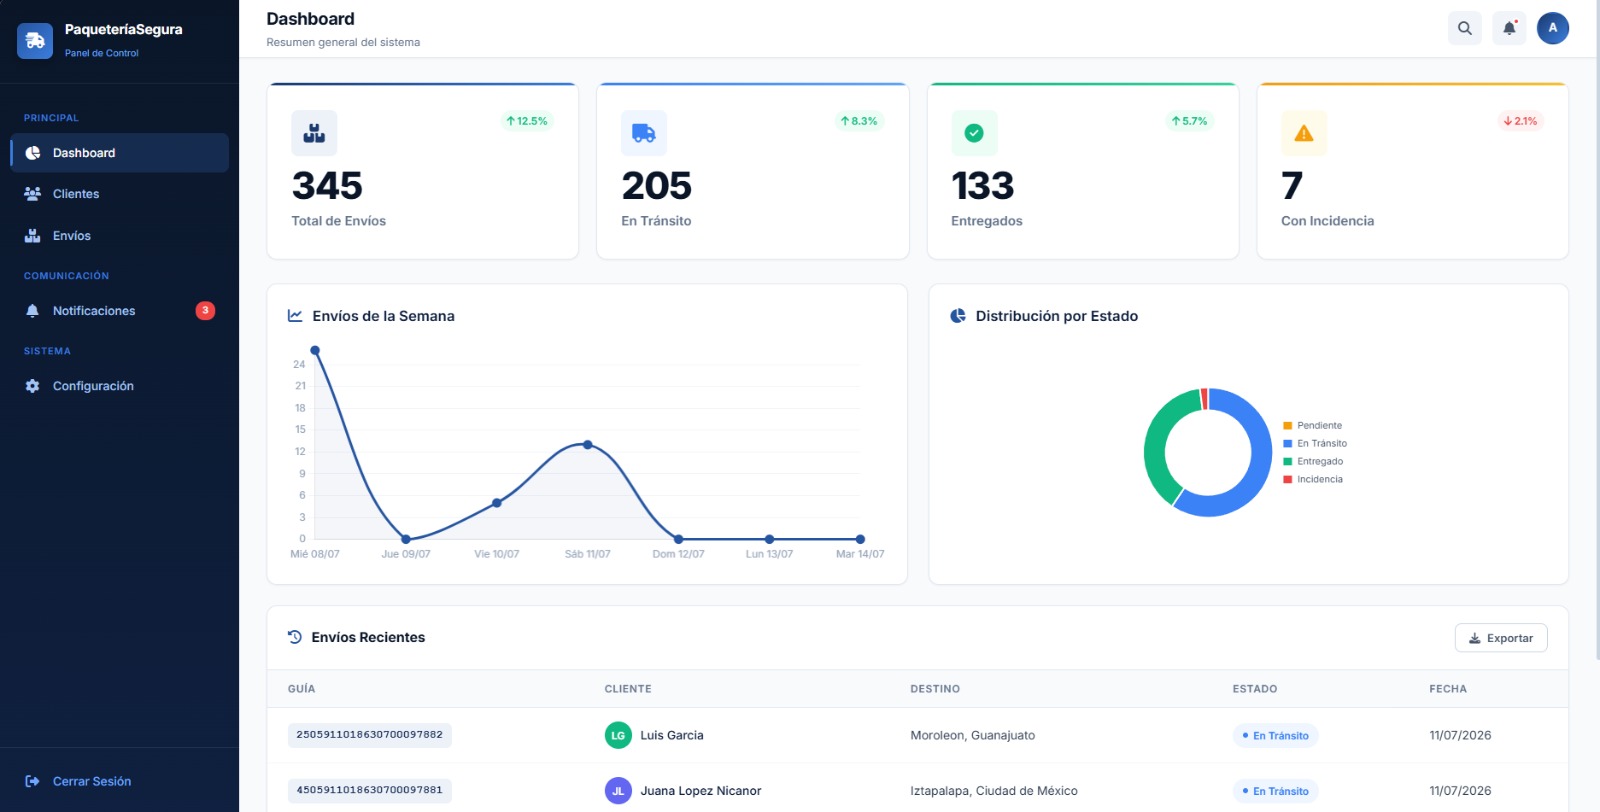Viewport: 1600px width, 812px height.
Task: Click the Mié 08/07 data point on chart
Action: tap(315, 350)
